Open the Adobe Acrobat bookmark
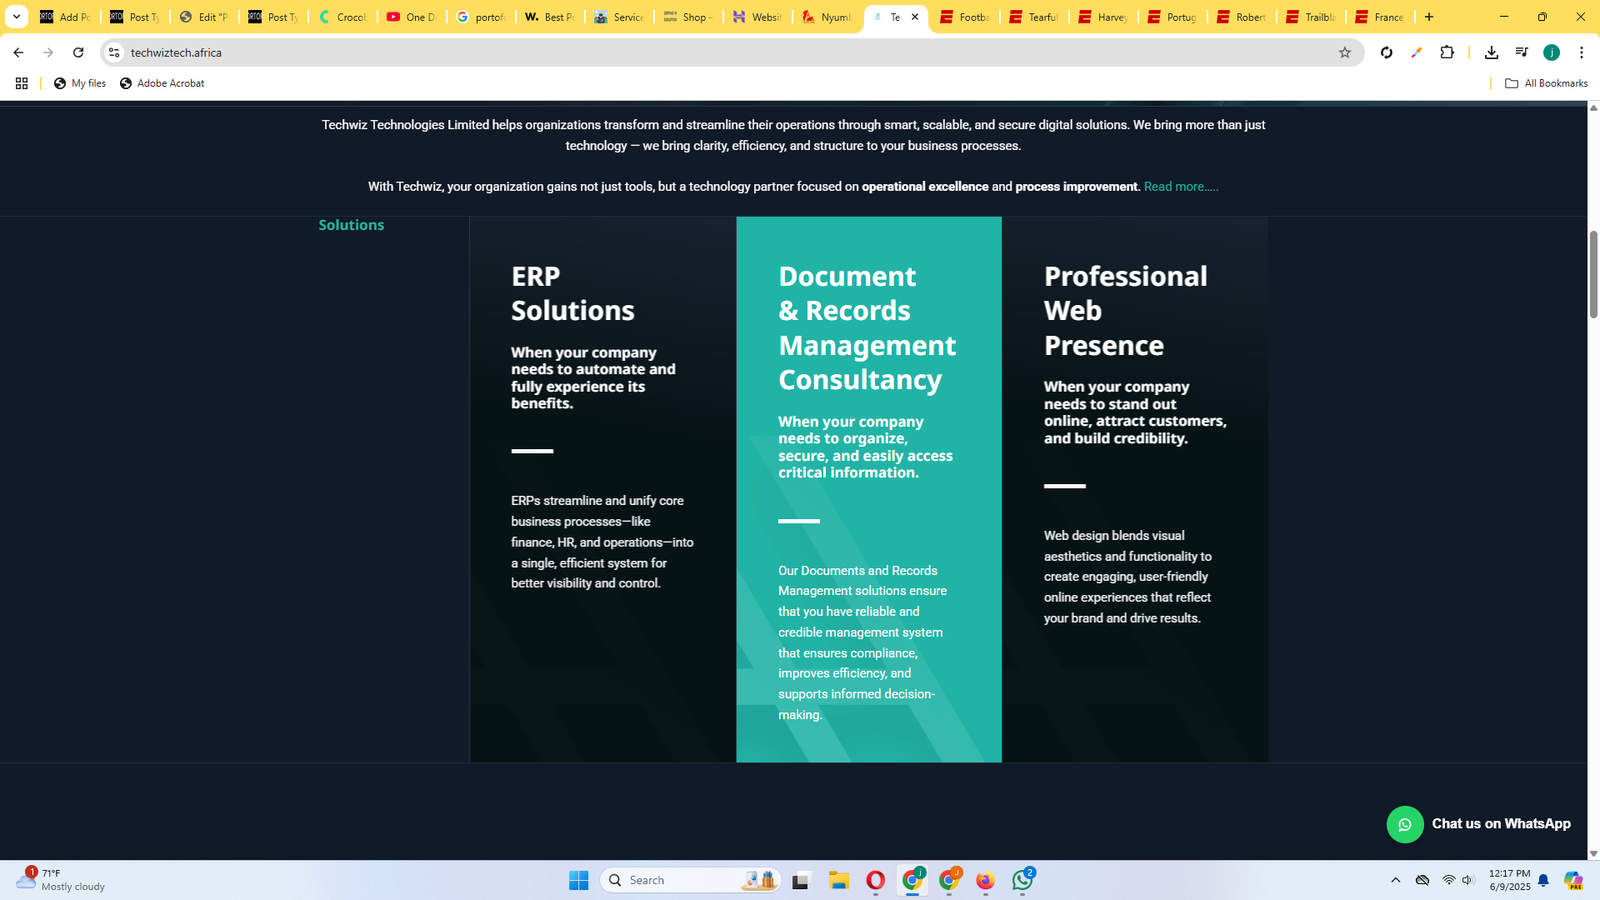 tap(162, 83)
